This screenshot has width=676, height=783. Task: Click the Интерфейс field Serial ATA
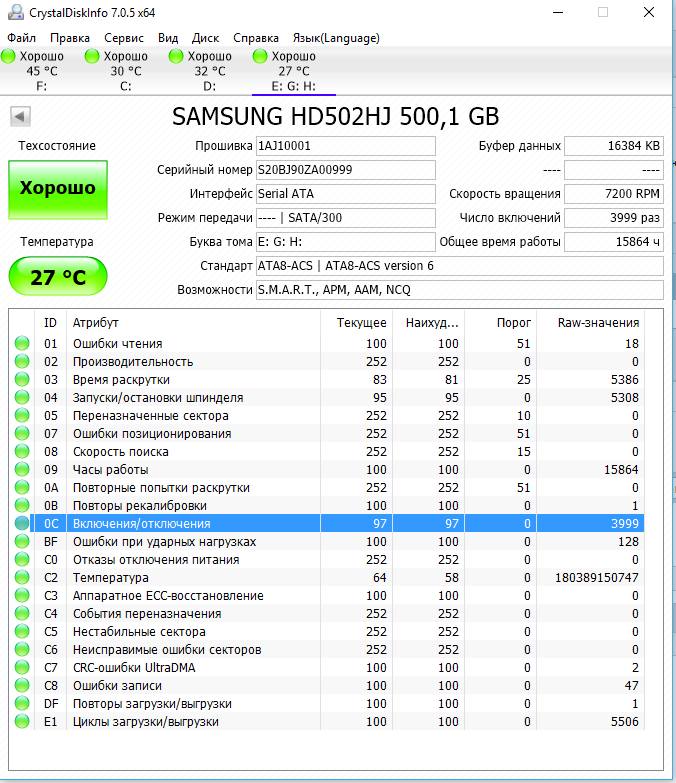(345, 194)
